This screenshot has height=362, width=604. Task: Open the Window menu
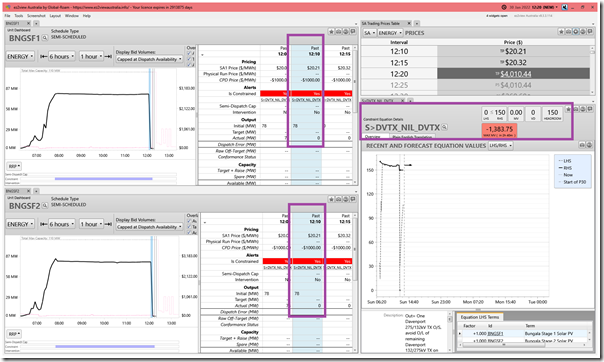pos(72,16)
